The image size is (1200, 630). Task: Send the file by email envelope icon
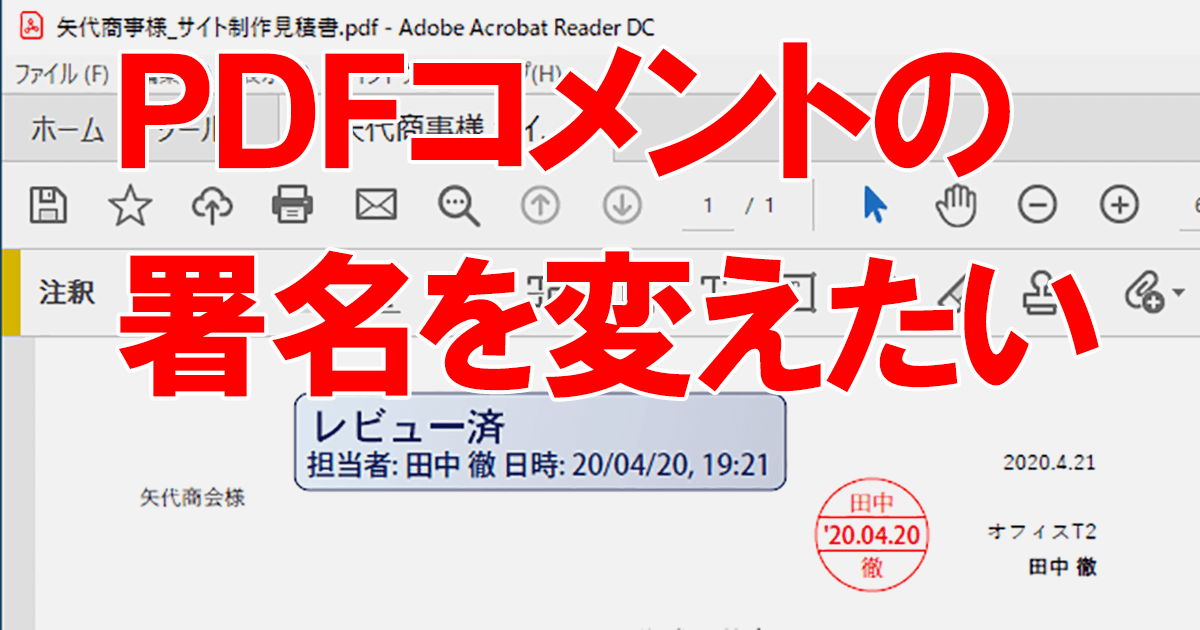376,205
